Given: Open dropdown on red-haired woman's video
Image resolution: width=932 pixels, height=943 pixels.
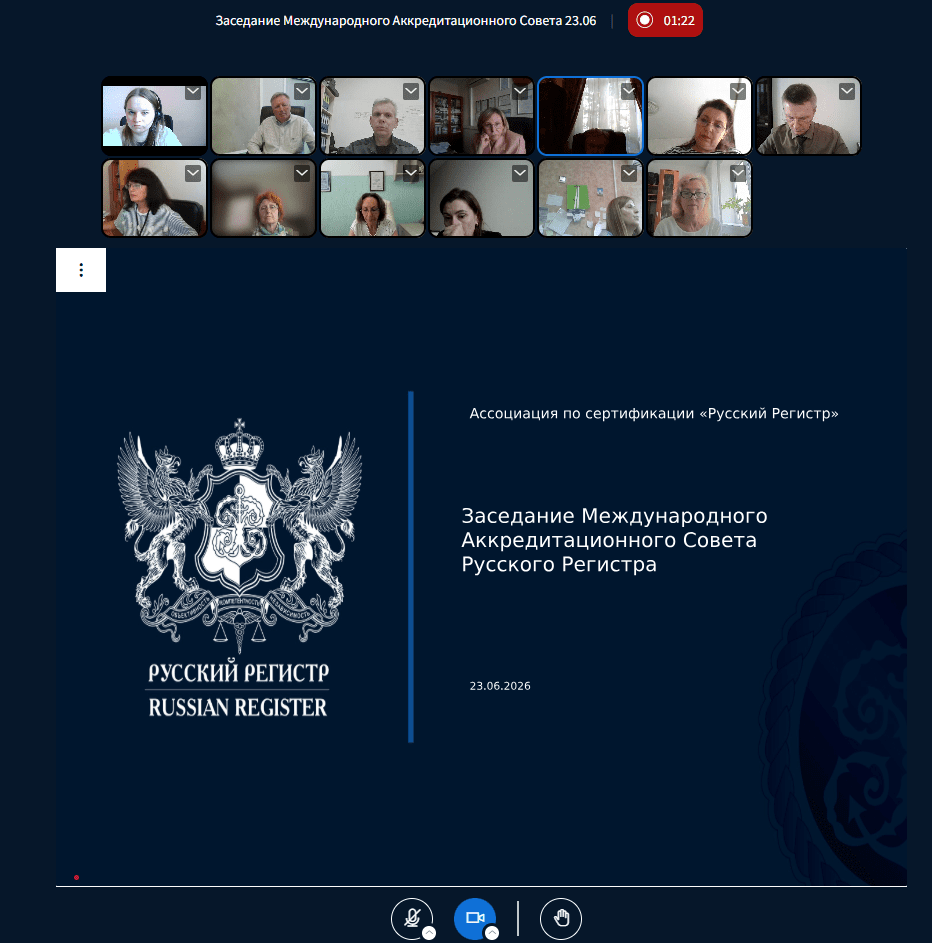Looking at the screenshot, I should coord(302,174).
